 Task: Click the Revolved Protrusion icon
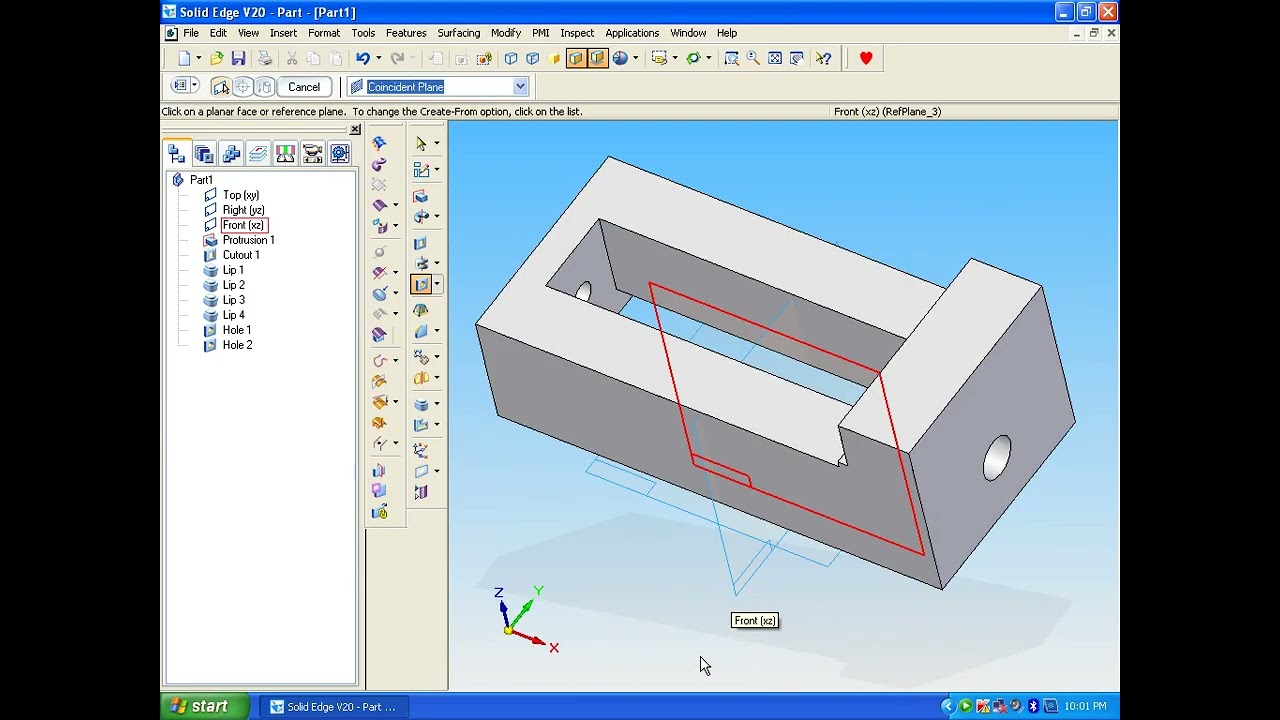coord(421,216)
